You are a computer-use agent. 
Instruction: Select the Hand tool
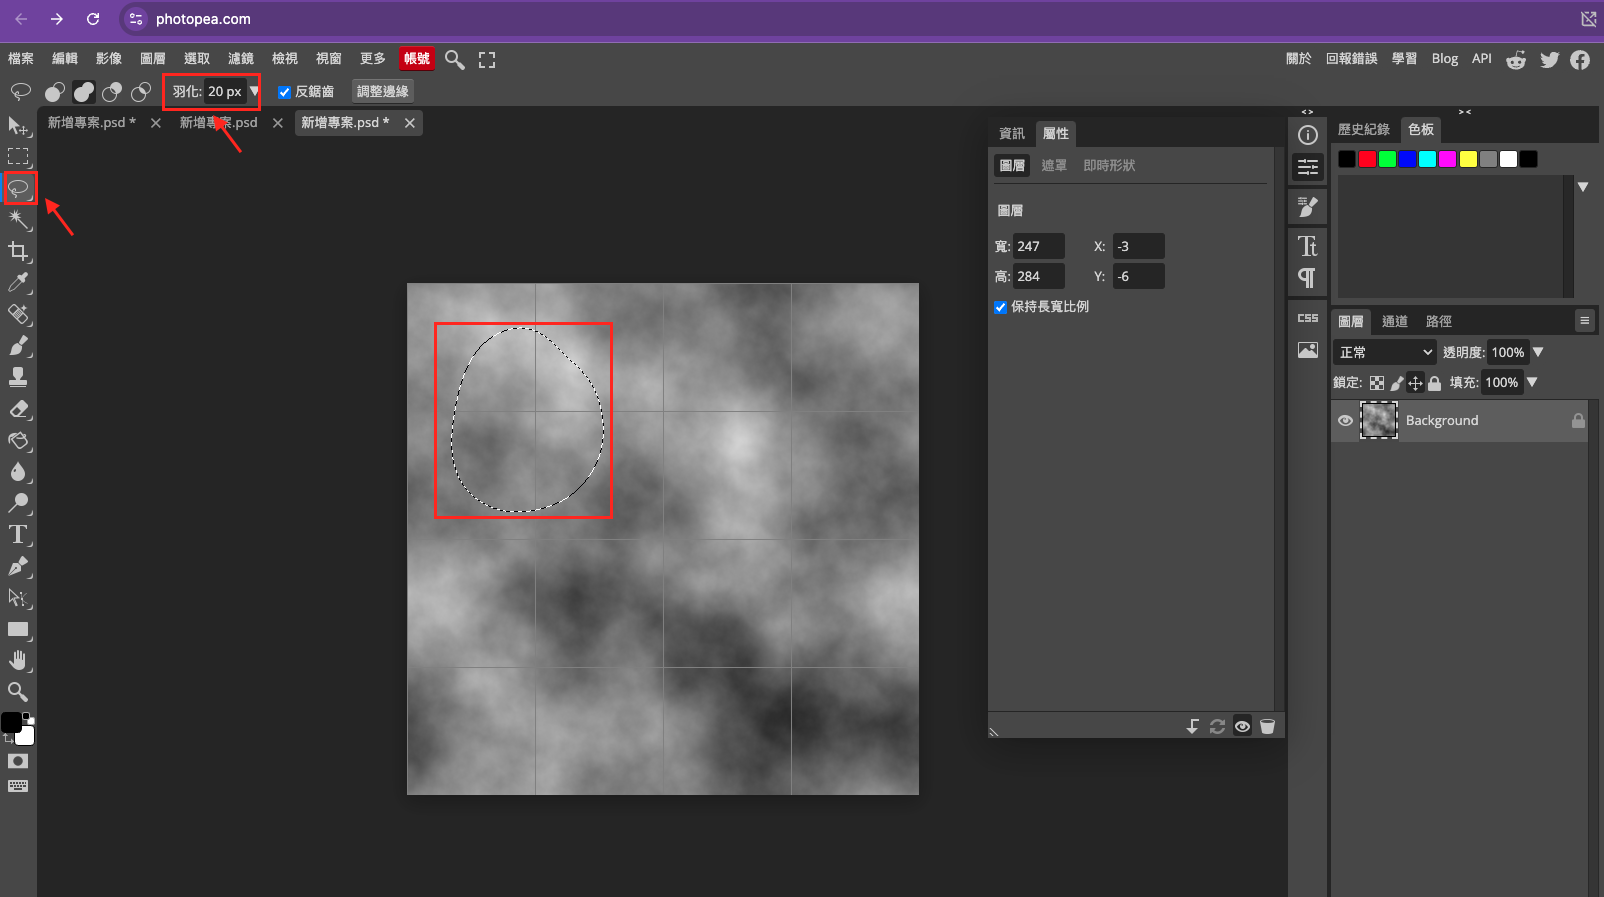(18, 660)
